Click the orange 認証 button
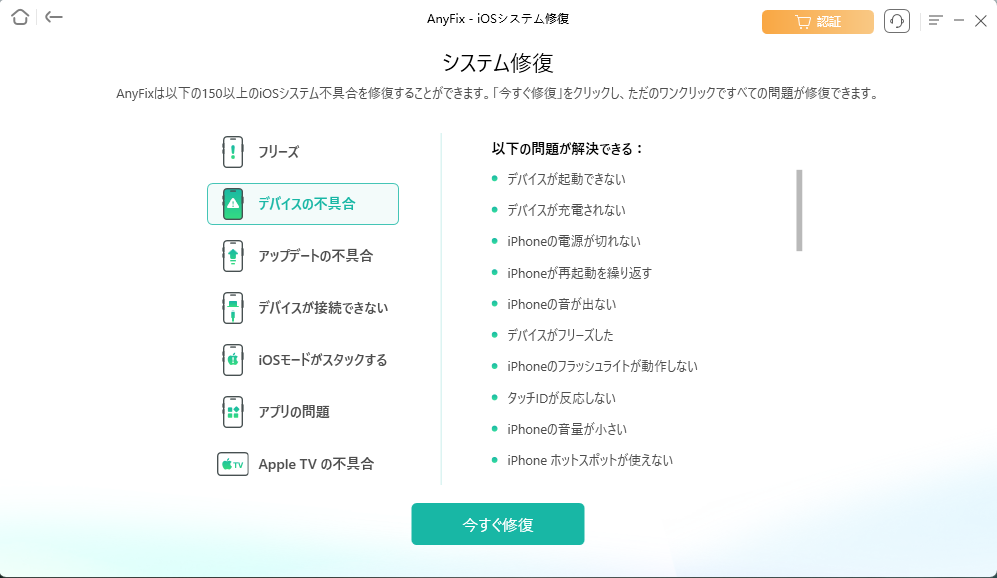The width and height of the screenshot is (997, 578). (818, 22)
